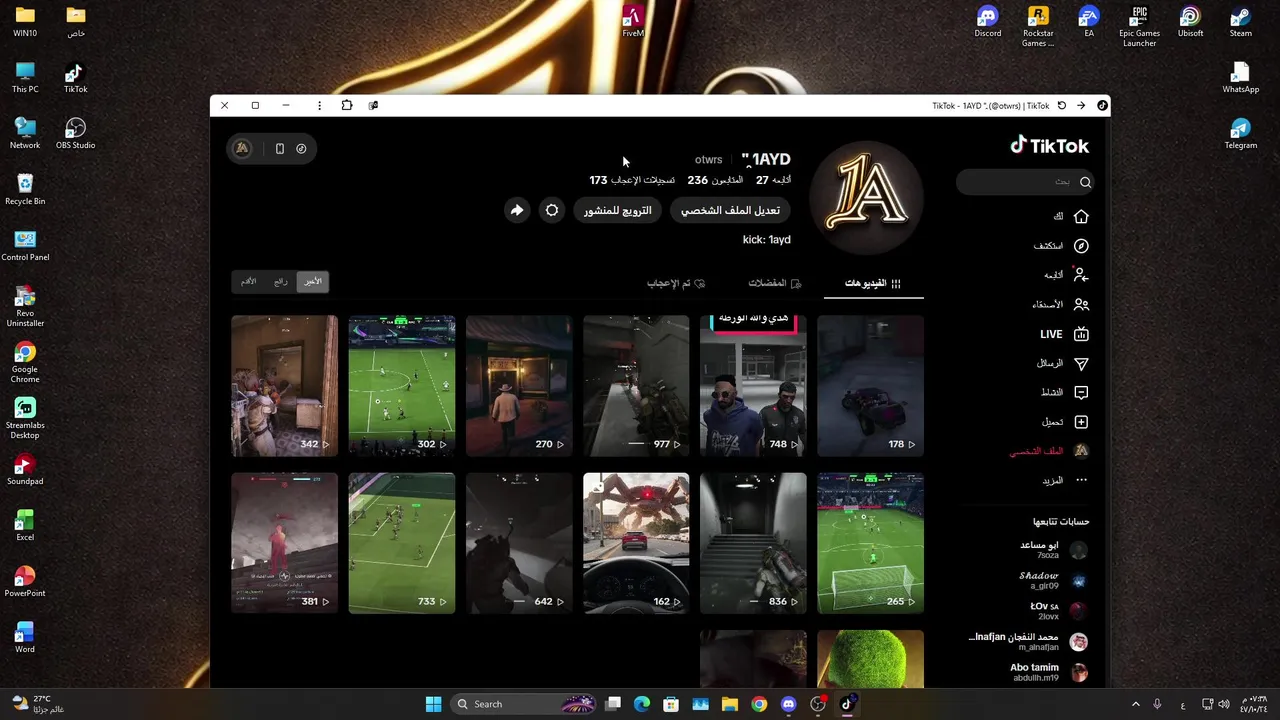The height and width of the screenshot is (720, 1280).
Task: Open the stairs video with 836 views
Action: [753, 543]
